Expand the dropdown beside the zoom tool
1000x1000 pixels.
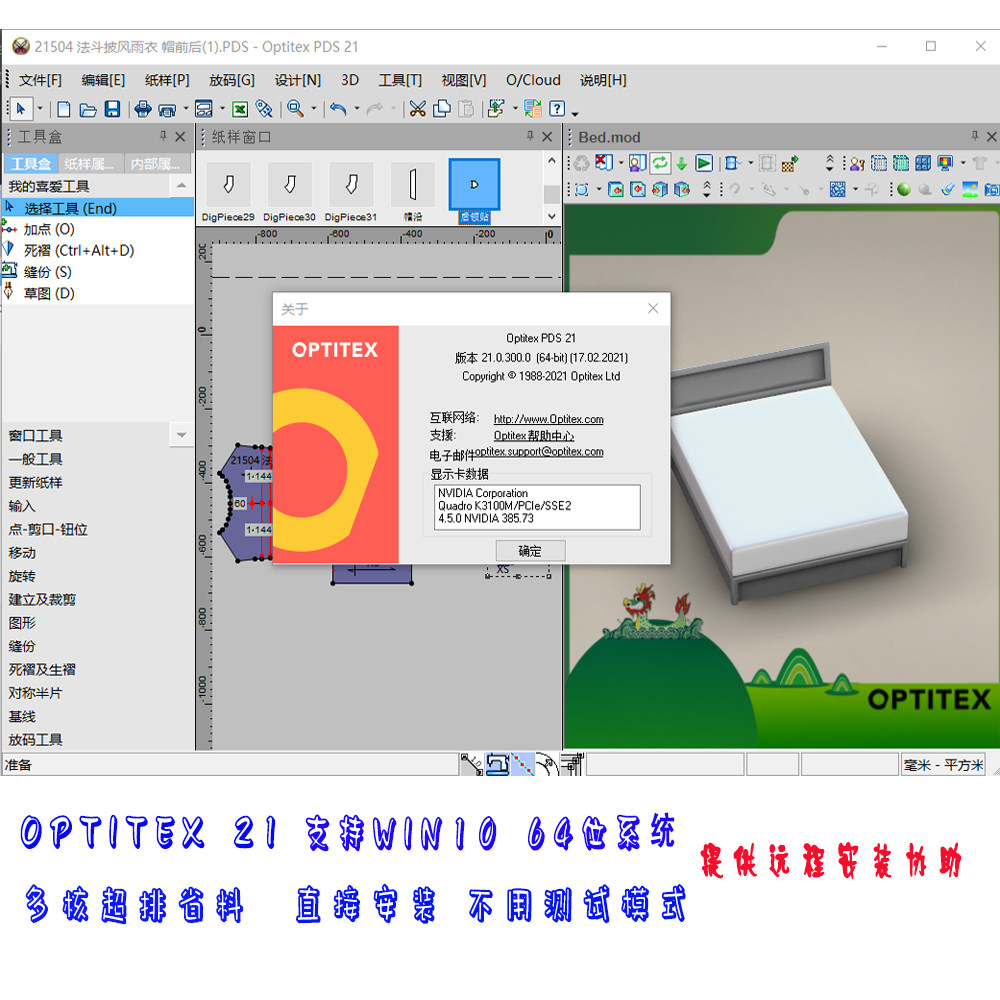[313, 109]
